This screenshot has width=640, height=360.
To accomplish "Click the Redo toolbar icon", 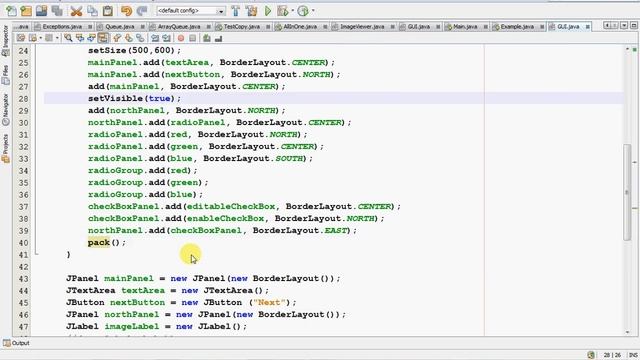I will pyautogui.click(x=142, y=11).
